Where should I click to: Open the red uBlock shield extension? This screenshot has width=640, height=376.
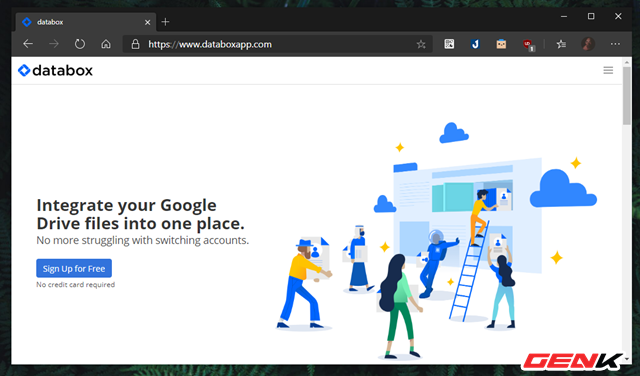click(x=528, y=44)
